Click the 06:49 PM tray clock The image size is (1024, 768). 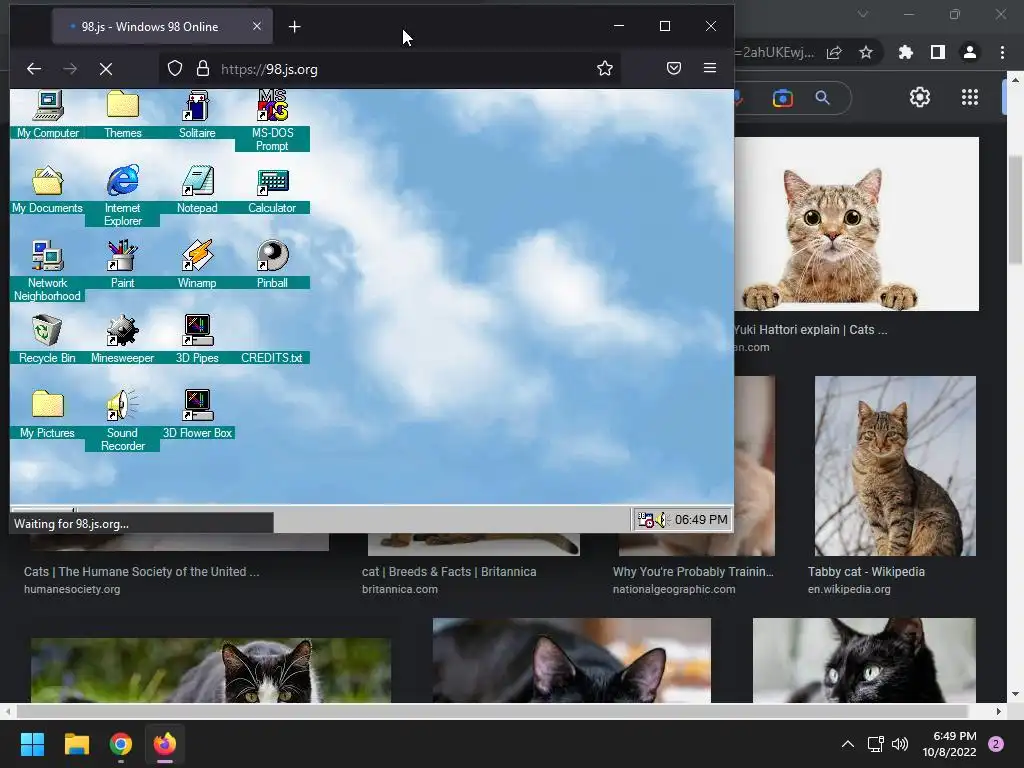(x=701, y=520)
